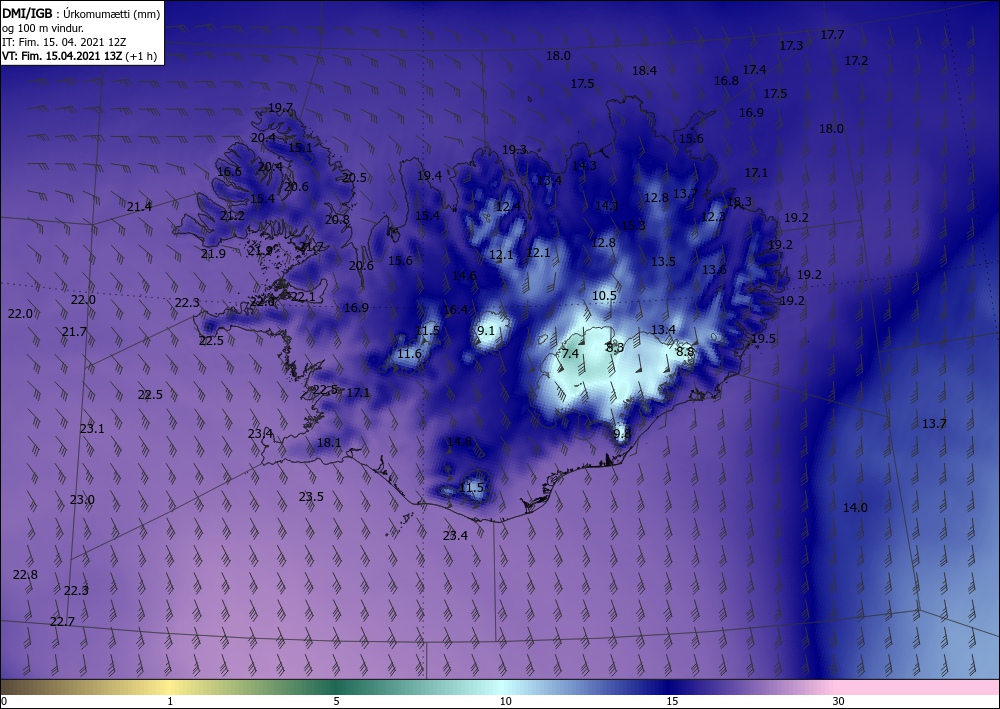Click the 21.2 value label
Image resolution: width=1000 pixels, height=709 pixels.
tap(232, 216)
